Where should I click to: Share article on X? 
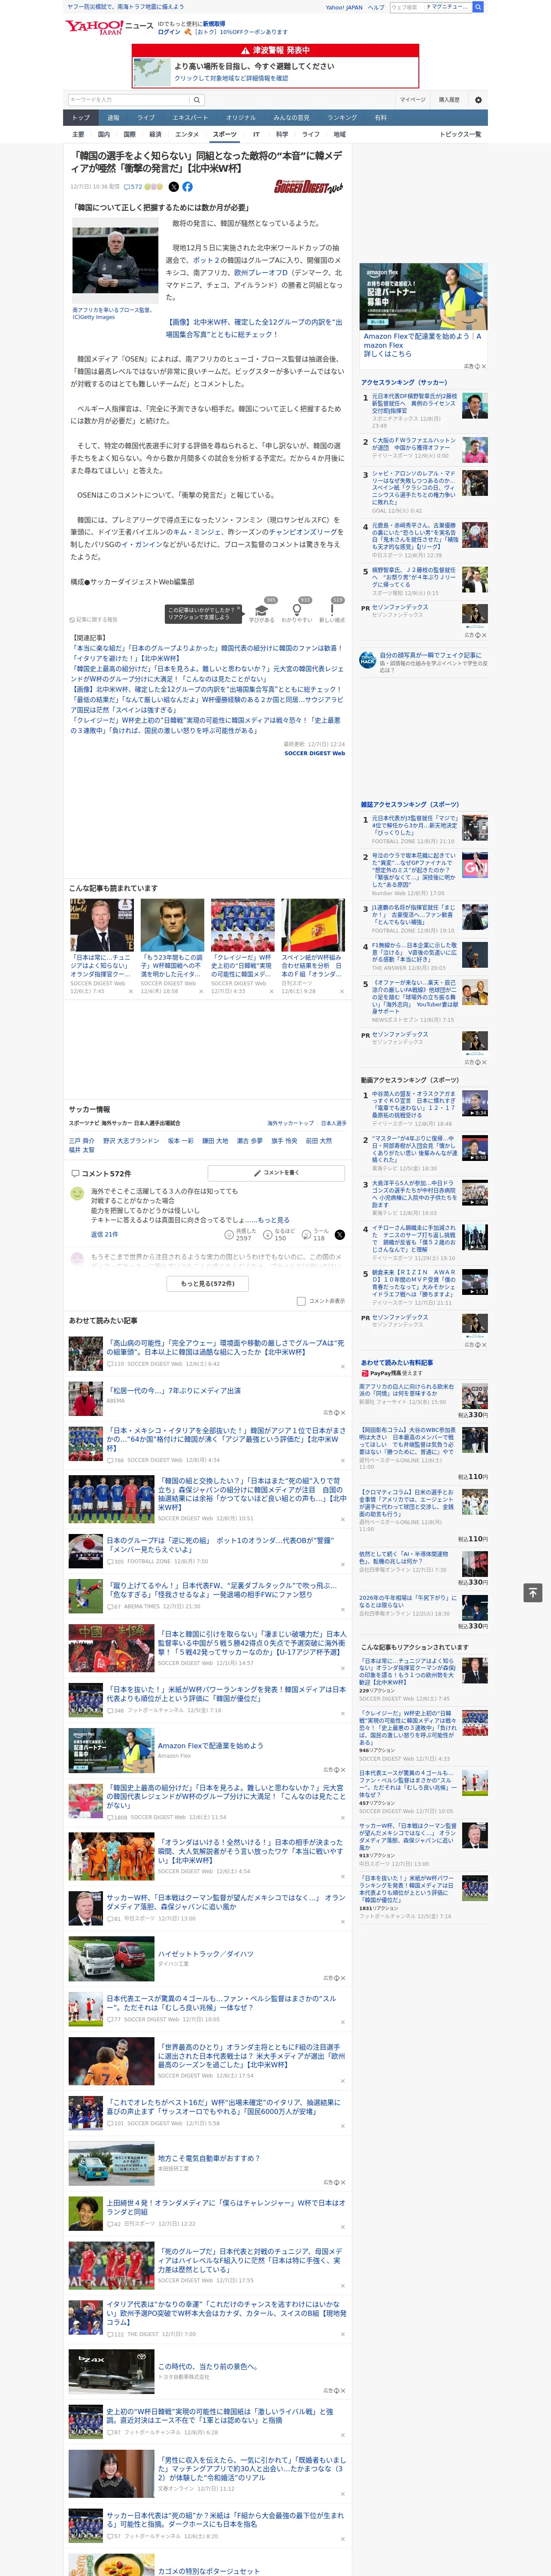(174, 187)
